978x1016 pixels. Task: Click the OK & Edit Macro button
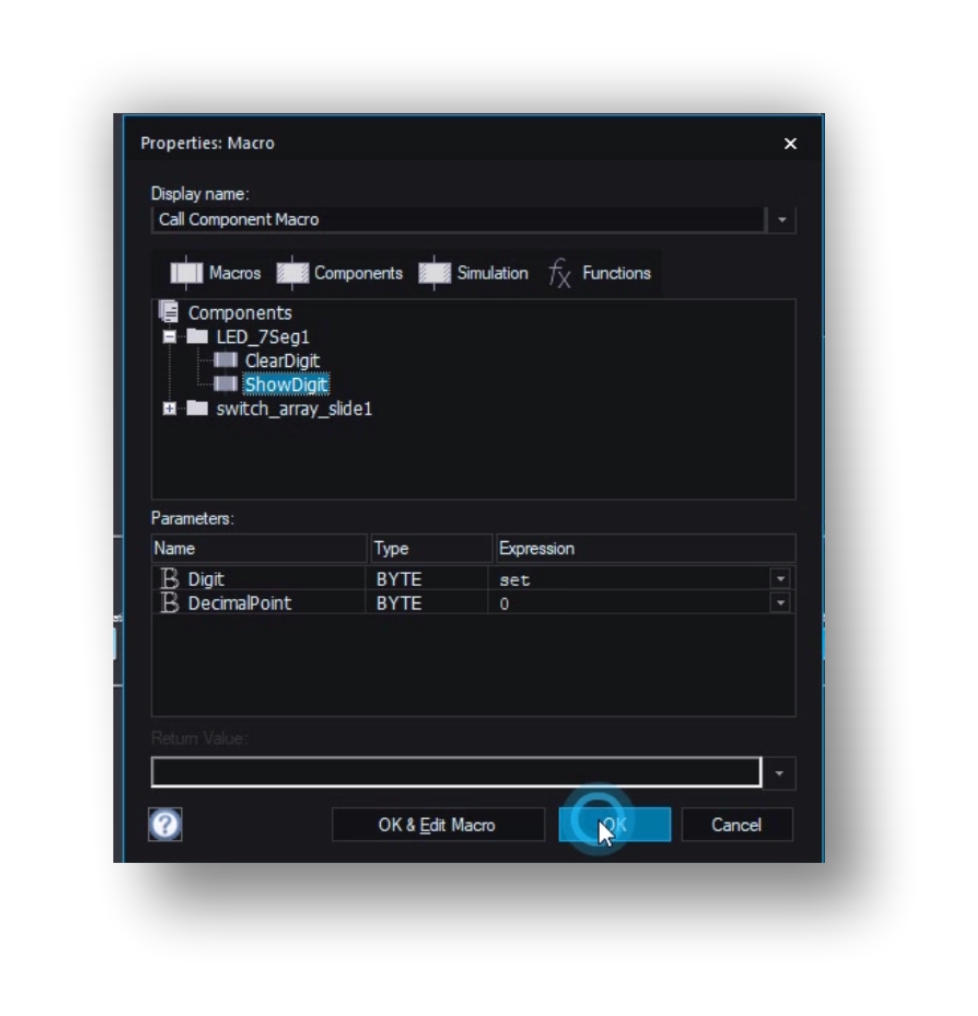tap(437, 825)
